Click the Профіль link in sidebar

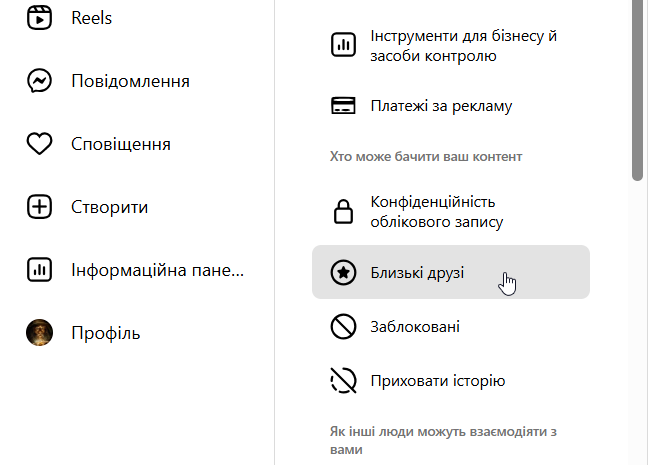pyautogui.click(x=105, y=333)
